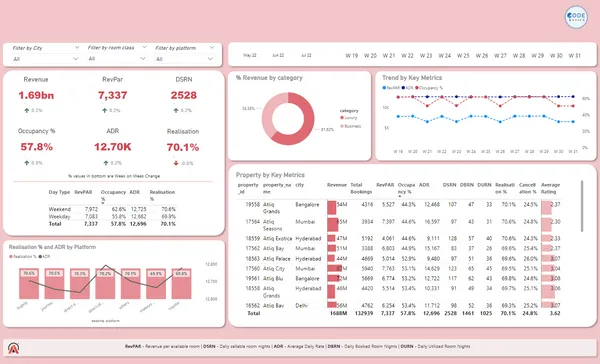Select Jun 22 month filter
Viewport: 600px width, 364px height.
pyautogui.click(x=278, y=55)
